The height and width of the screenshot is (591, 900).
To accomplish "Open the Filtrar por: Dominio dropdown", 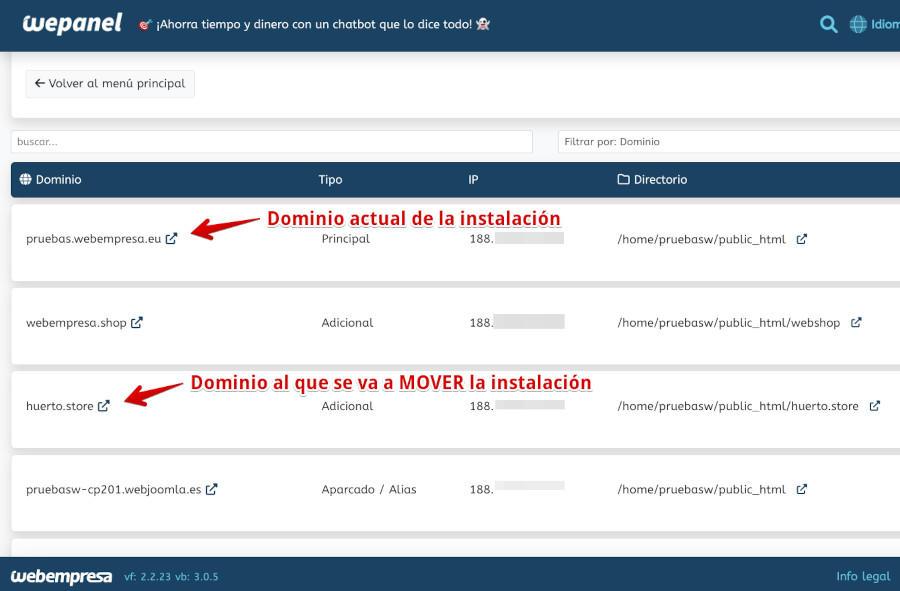I will click(x=729, y=142).
